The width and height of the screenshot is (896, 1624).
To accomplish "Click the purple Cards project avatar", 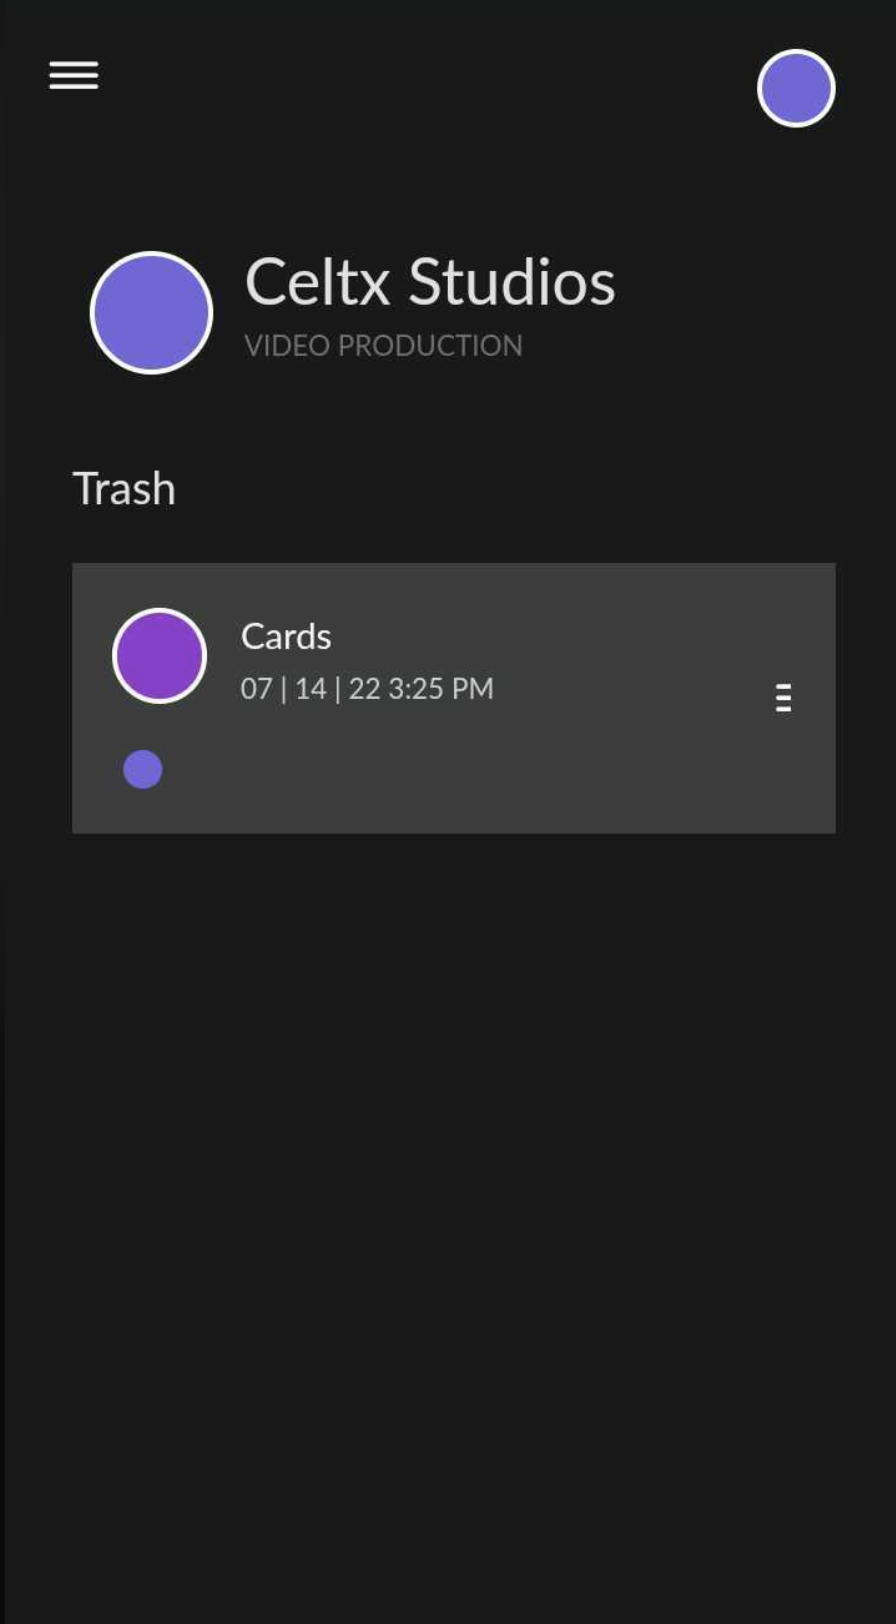I will click(159, 655).
